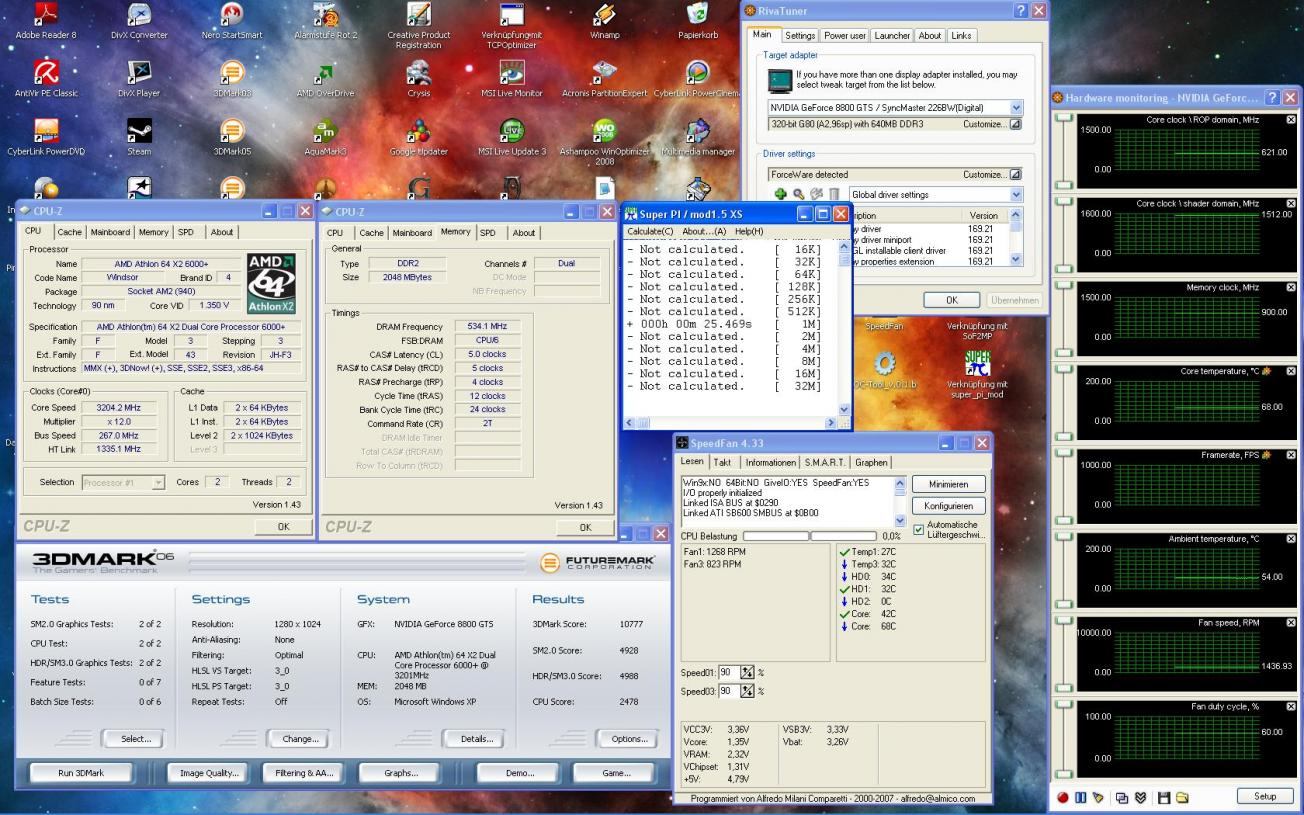
Task: Toggle Automatische Lüftergeschwindigkeit checkbox in SpeedFan
Action: tap(919, 529)
